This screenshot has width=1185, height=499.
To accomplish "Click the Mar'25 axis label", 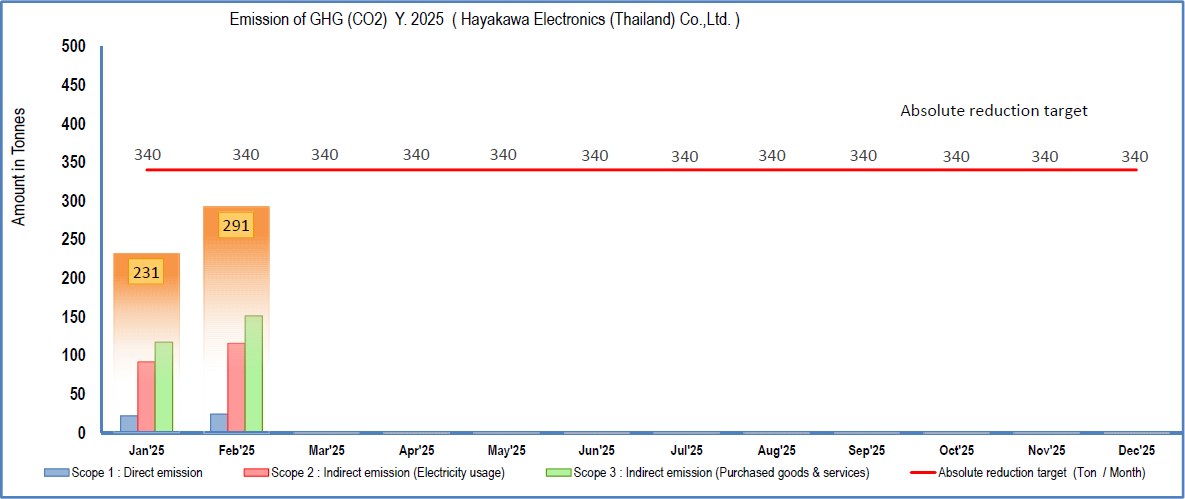I will [326, 451].
